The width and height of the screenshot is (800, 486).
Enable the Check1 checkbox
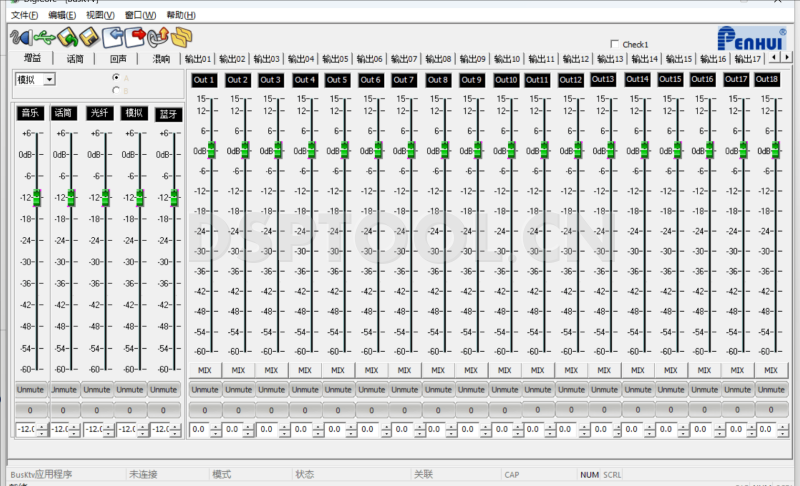pos(614,44)
